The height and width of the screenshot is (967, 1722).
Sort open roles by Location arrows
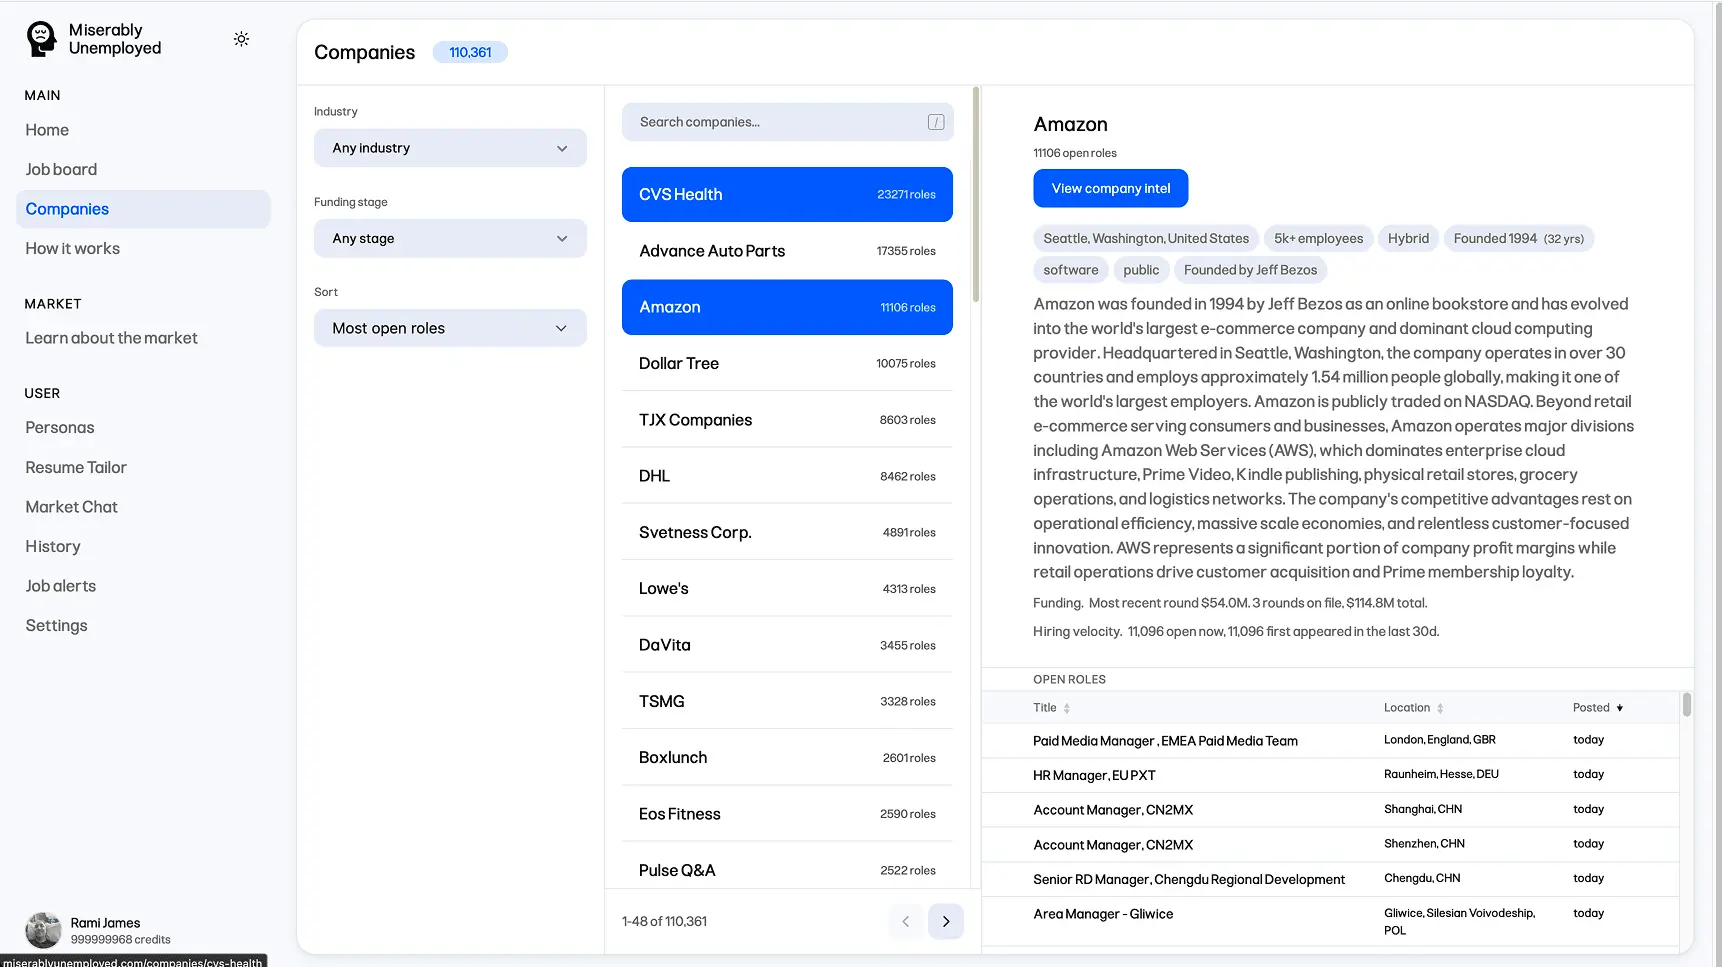coord(1440,708)
